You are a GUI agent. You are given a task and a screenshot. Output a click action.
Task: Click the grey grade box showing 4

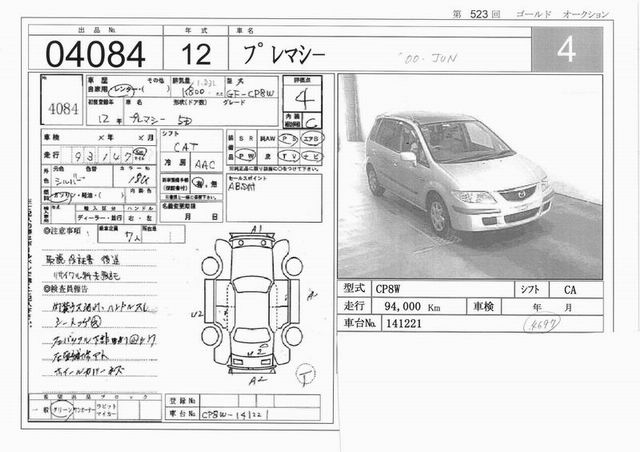click(567, 49)
